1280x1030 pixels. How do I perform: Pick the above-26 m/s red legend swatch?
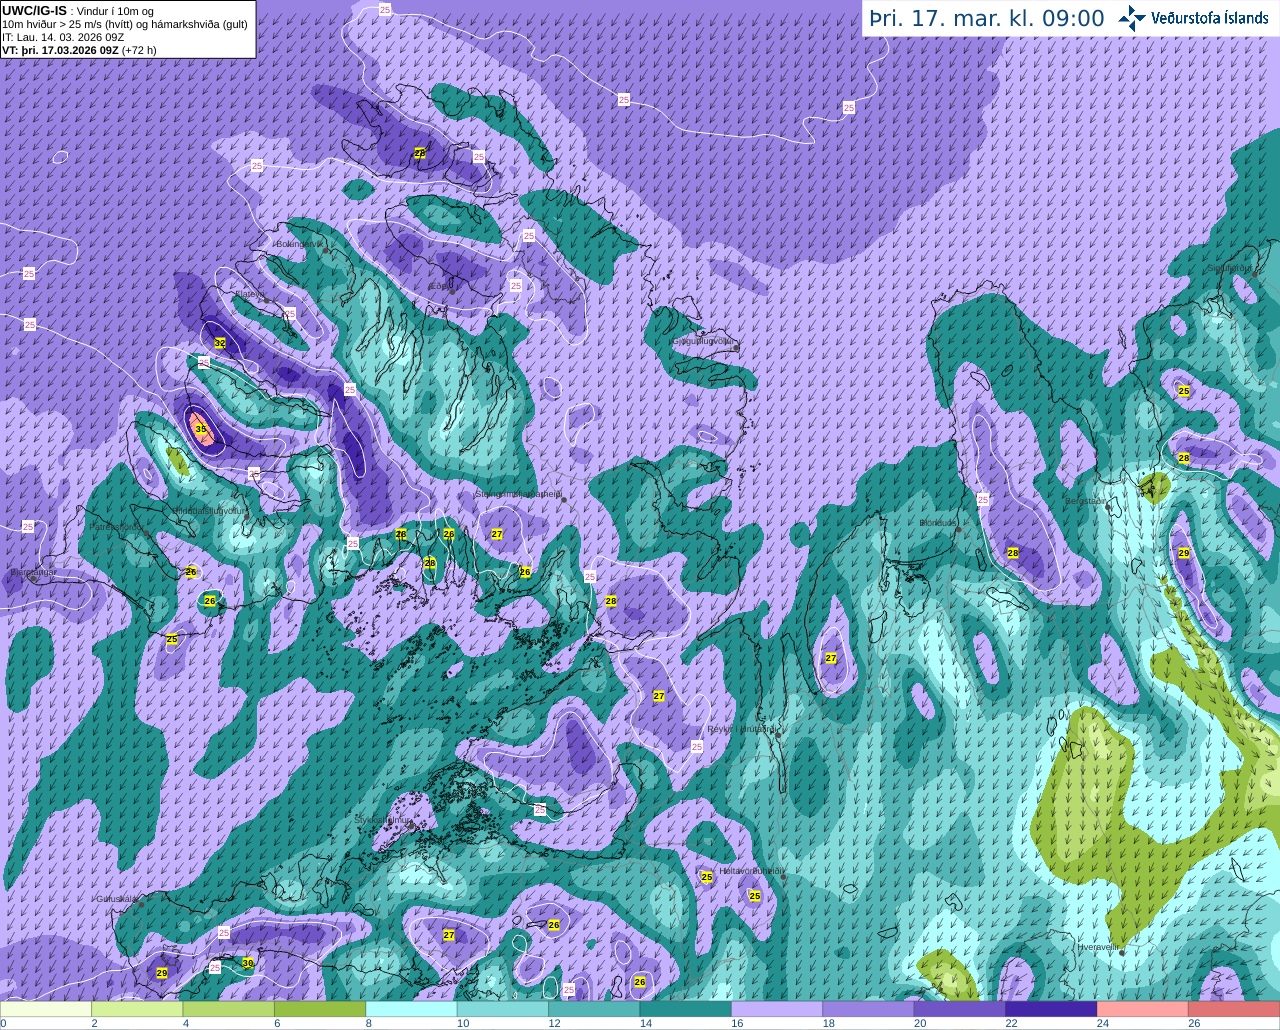(x=1235, y=1009)
